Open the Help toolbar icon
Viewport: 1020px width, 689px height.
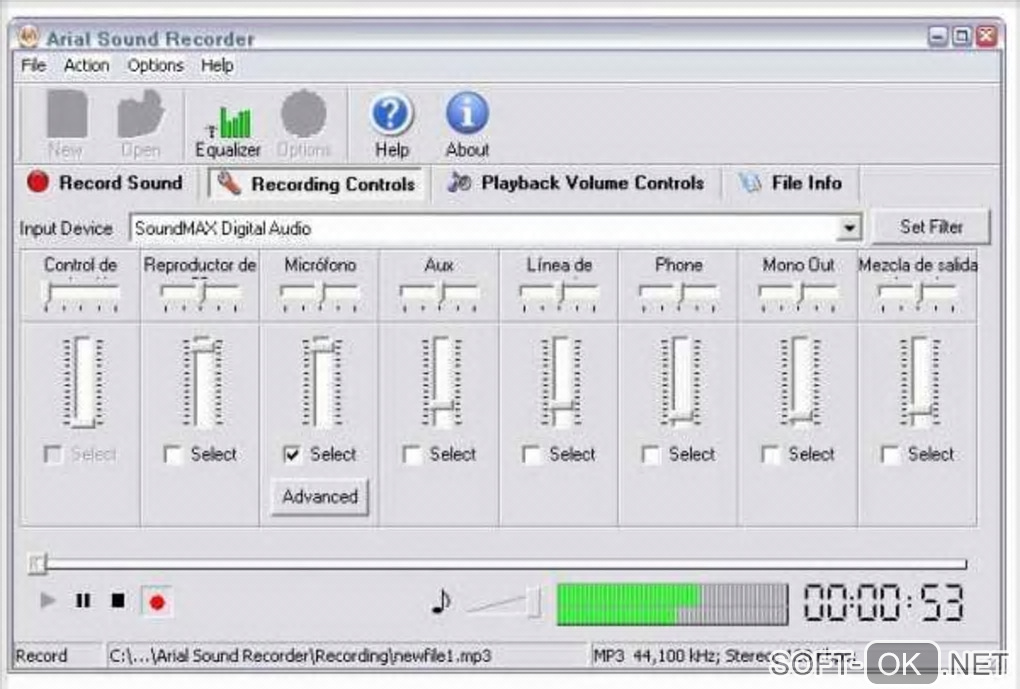[x=392, y=125]
